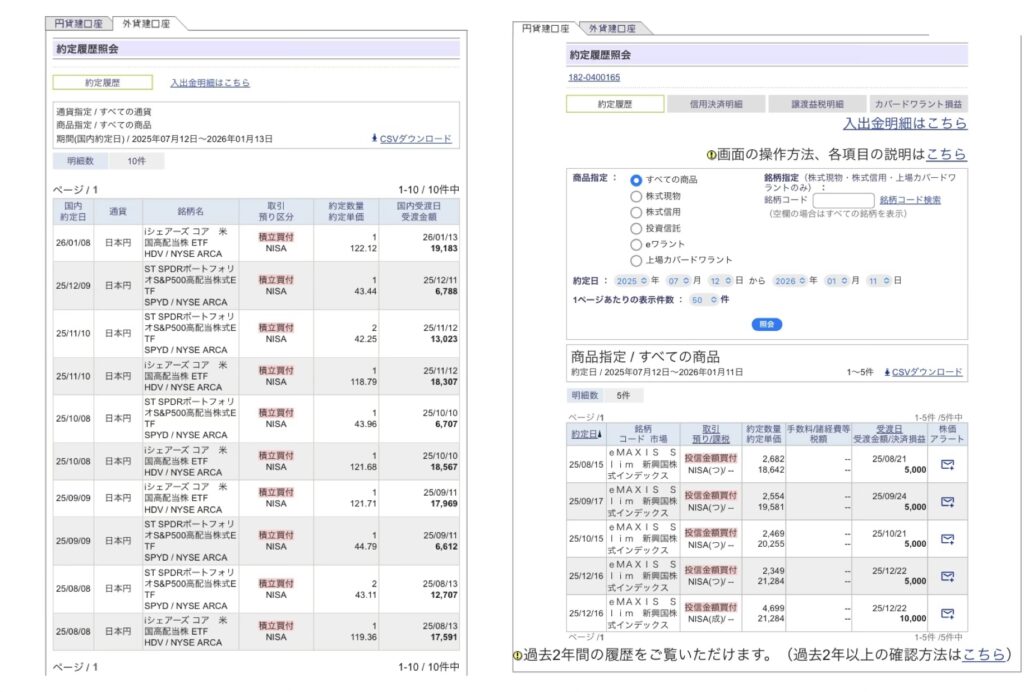Choose the eワラント radio option
Screen dimensions: 1024x692
coord(636,244)
